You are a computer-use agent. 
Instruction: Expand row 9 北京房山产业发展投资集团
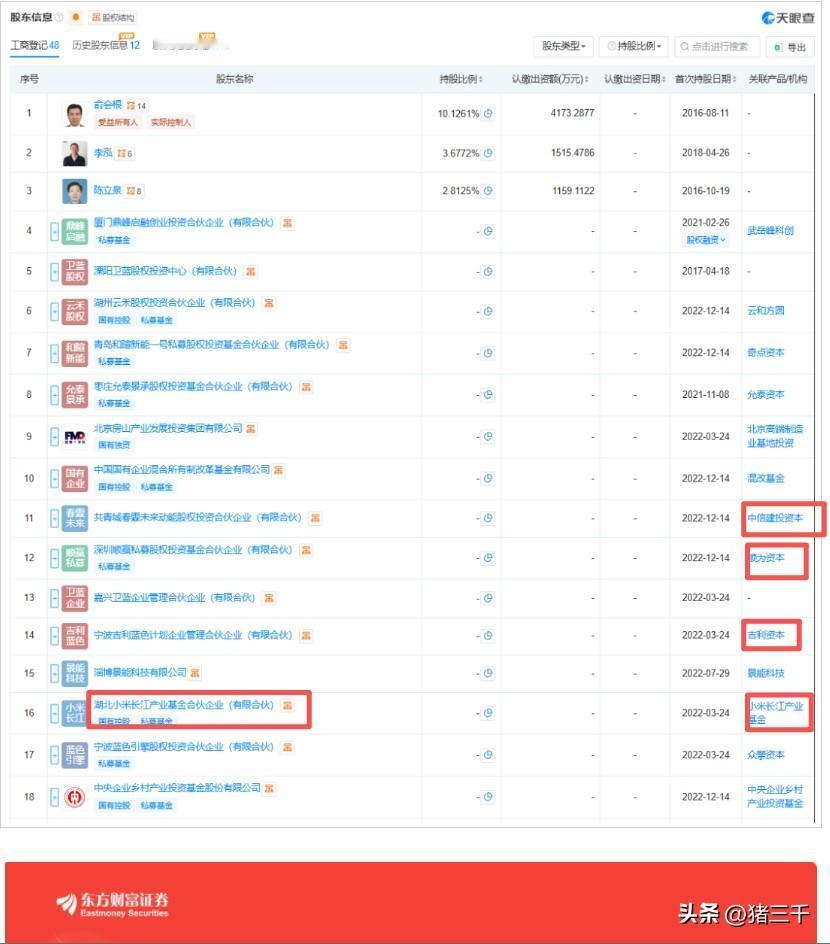(54, 436)
